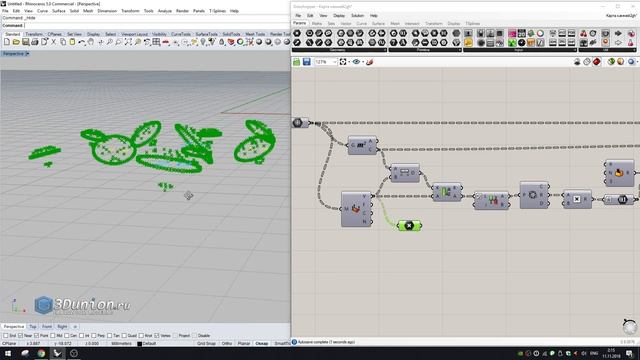The width and height of the screenshot is (640, 360).
Task: Click the four-viewport layout icon in Rhino
Action: point(156,42)
